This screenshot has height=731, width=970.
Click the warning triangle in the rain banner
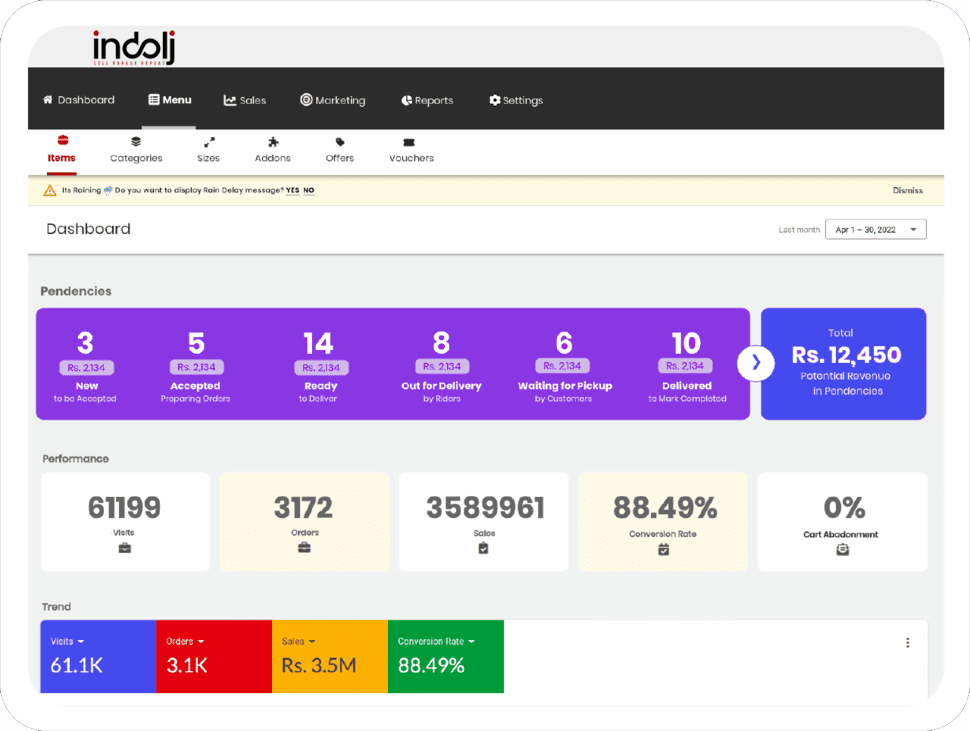(46, 189)
